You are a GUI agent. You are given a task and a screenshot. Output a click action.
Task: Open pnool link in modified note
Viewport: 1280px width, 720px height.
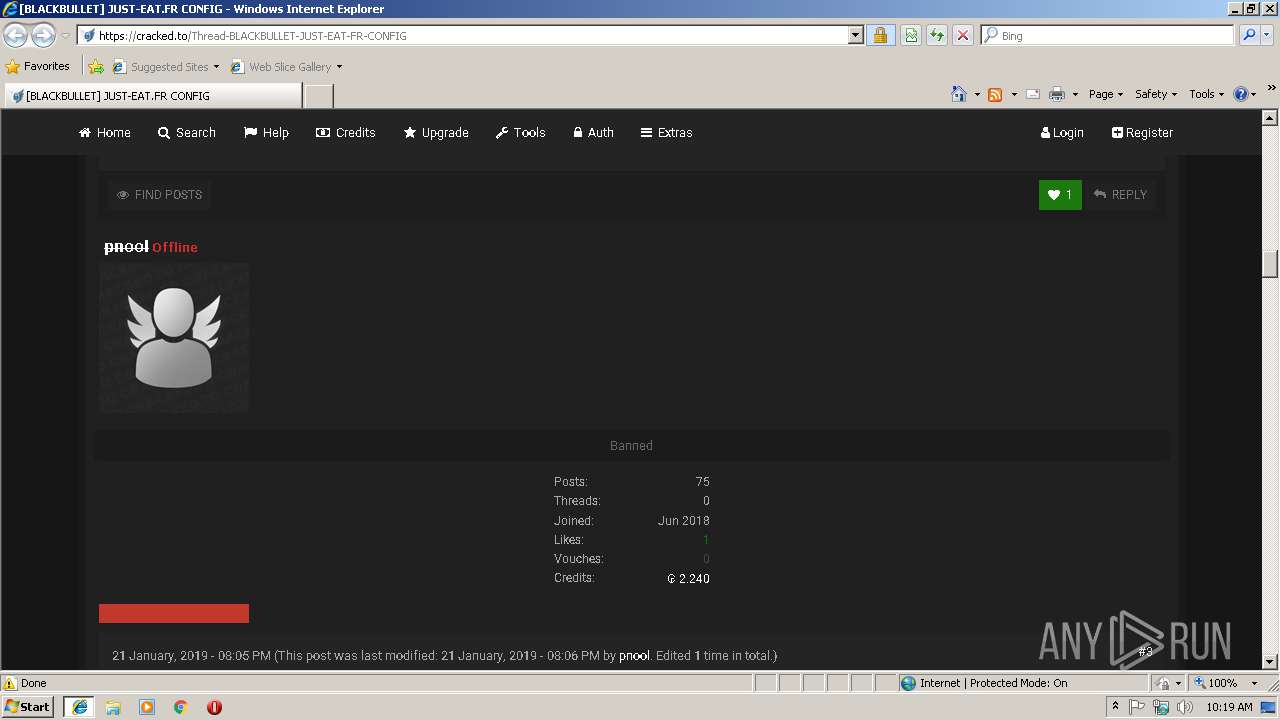[x=634, y=656]
